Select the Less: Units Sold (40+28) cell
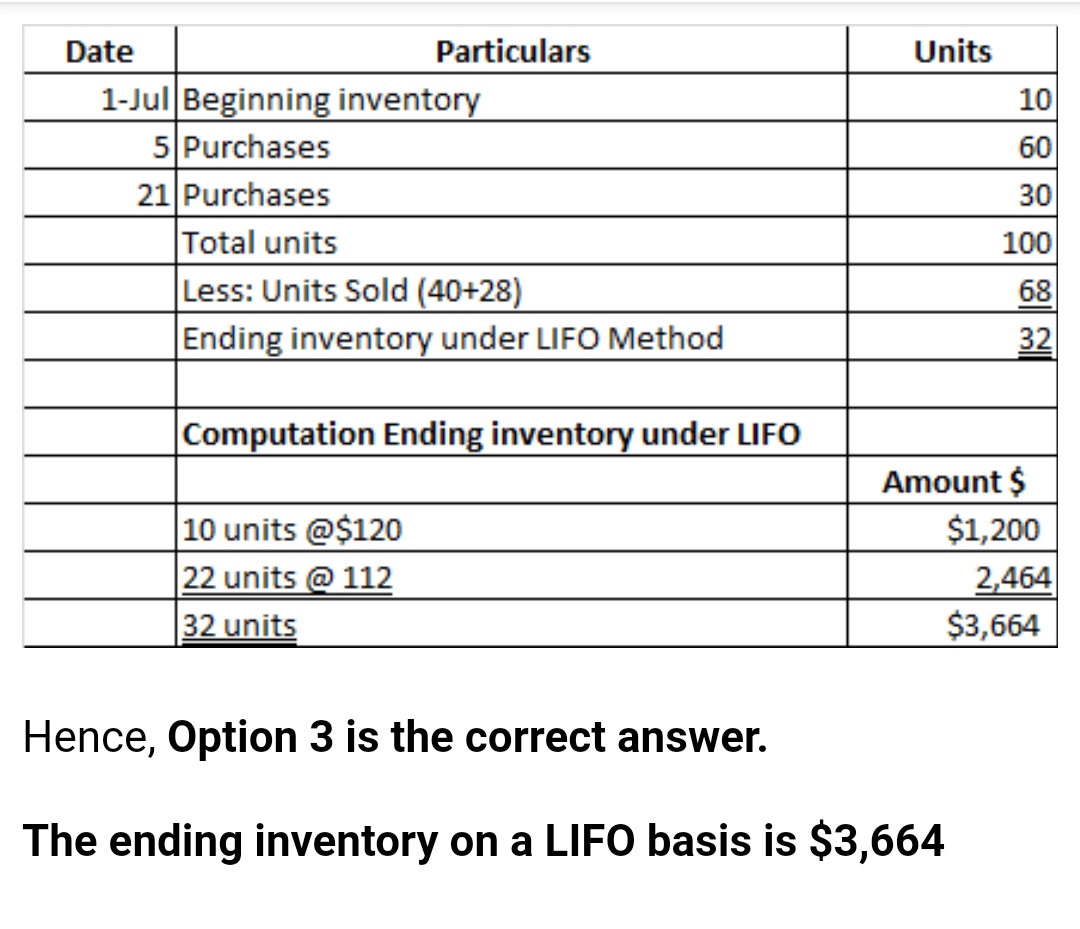 (354, 291)
